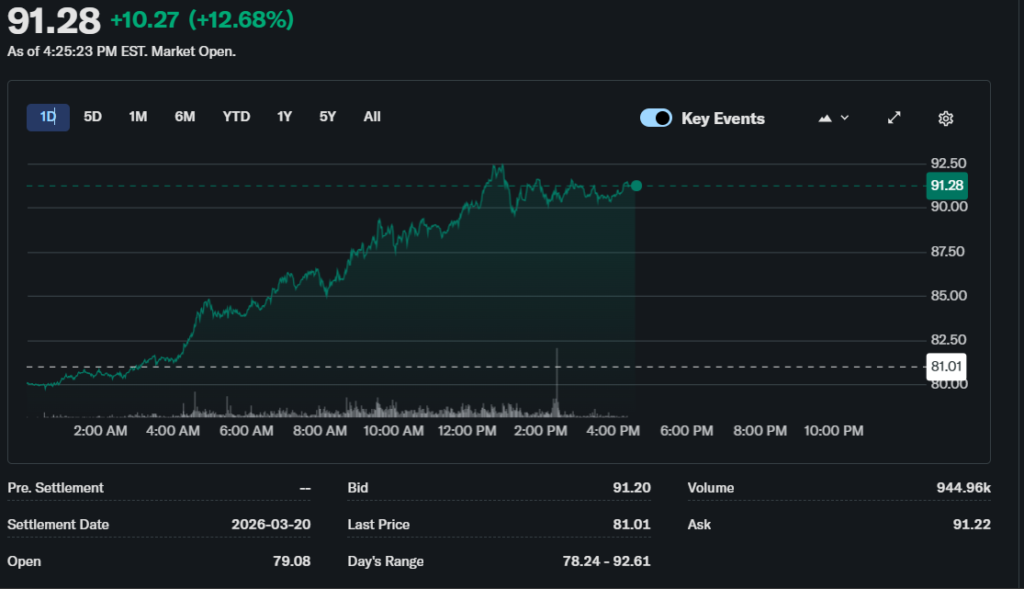This screenshot has height=589, width=1024.
Task: Select the 5Y chart range
Action: (328, 117)
